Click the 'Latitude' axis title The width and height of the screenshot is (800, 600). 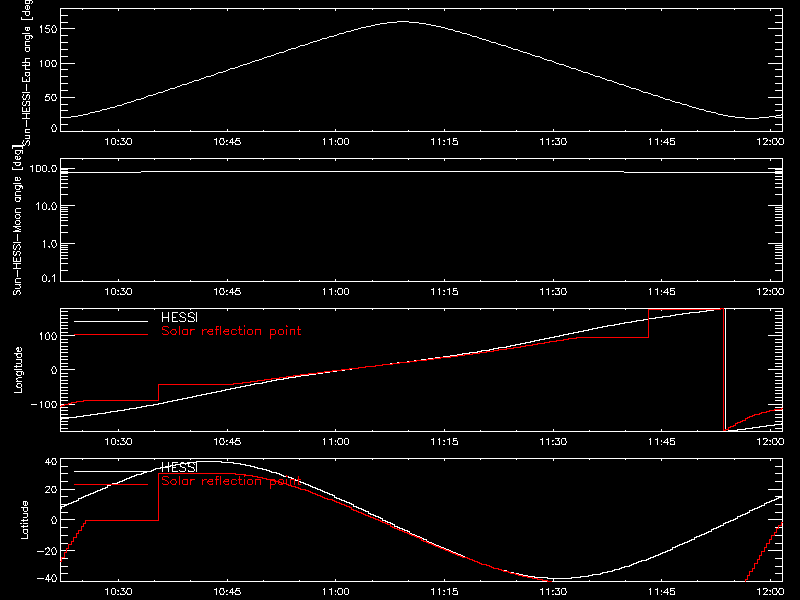coord(24,520)
